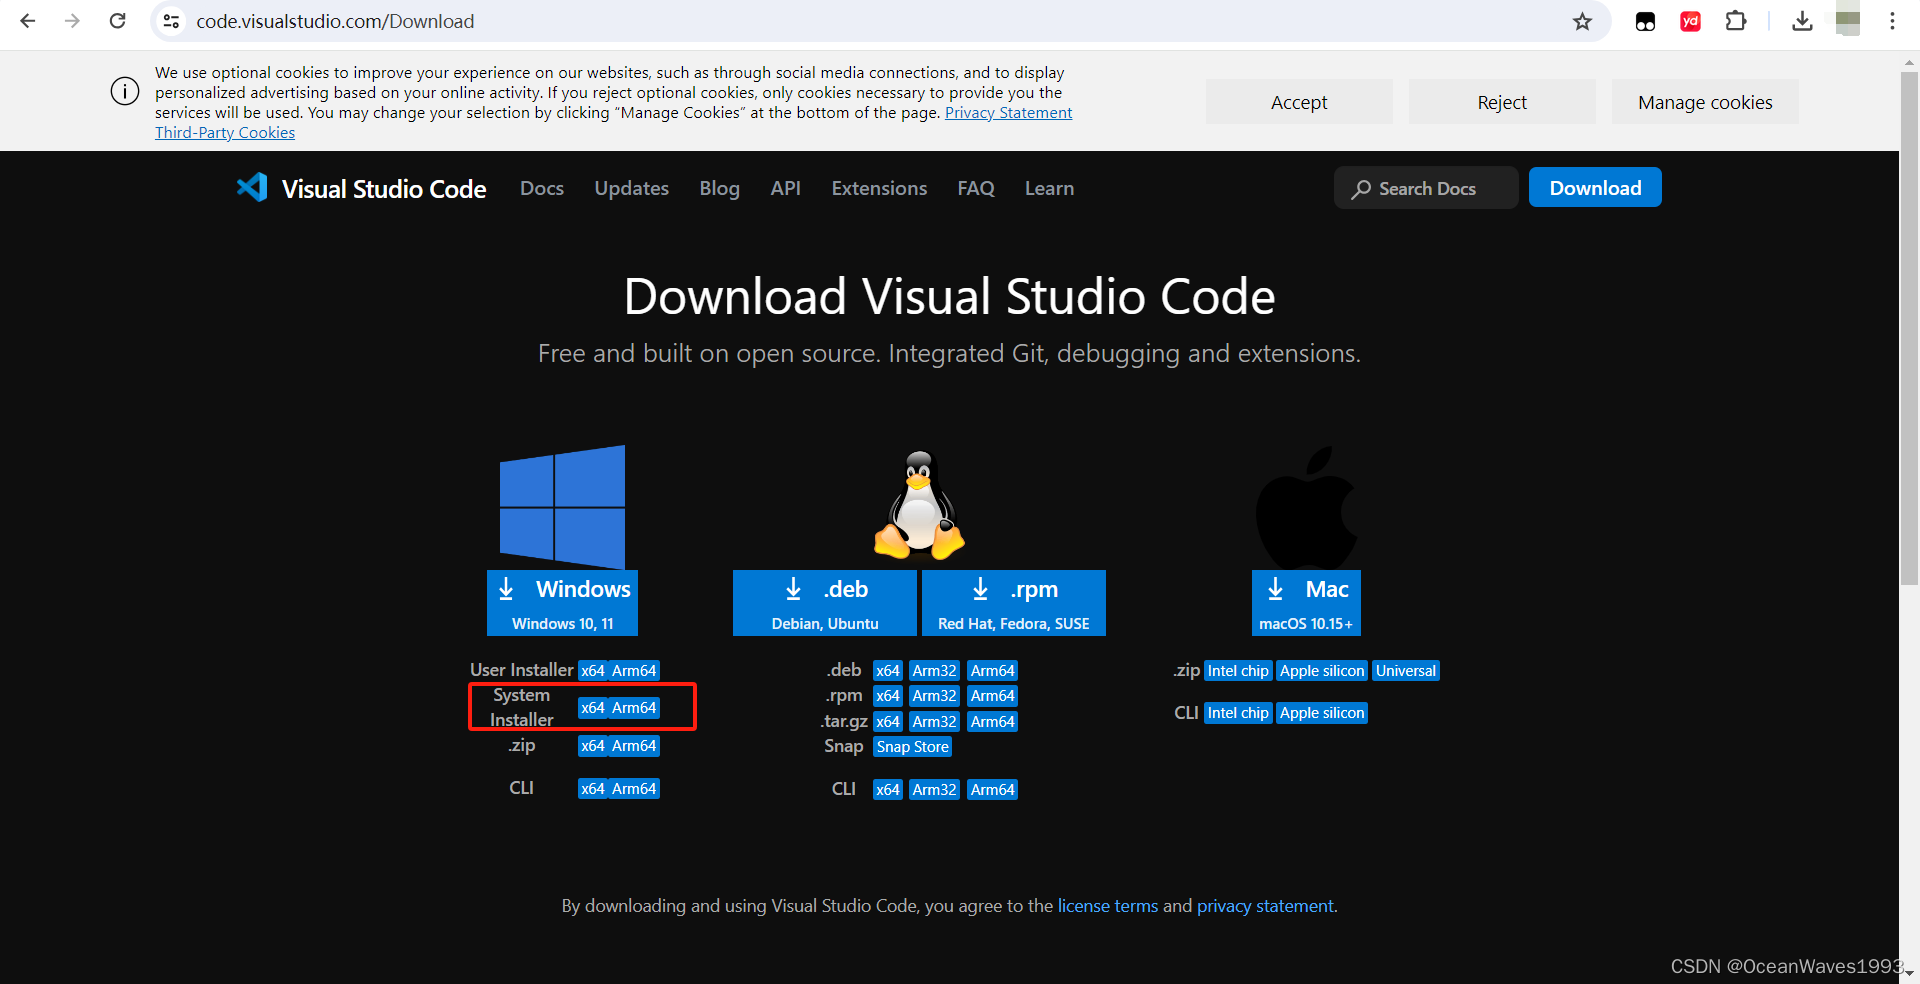Viewport: 1920px width, 984px height.
Task: Open the Updates menu item
Action: (x=632, y=188)
